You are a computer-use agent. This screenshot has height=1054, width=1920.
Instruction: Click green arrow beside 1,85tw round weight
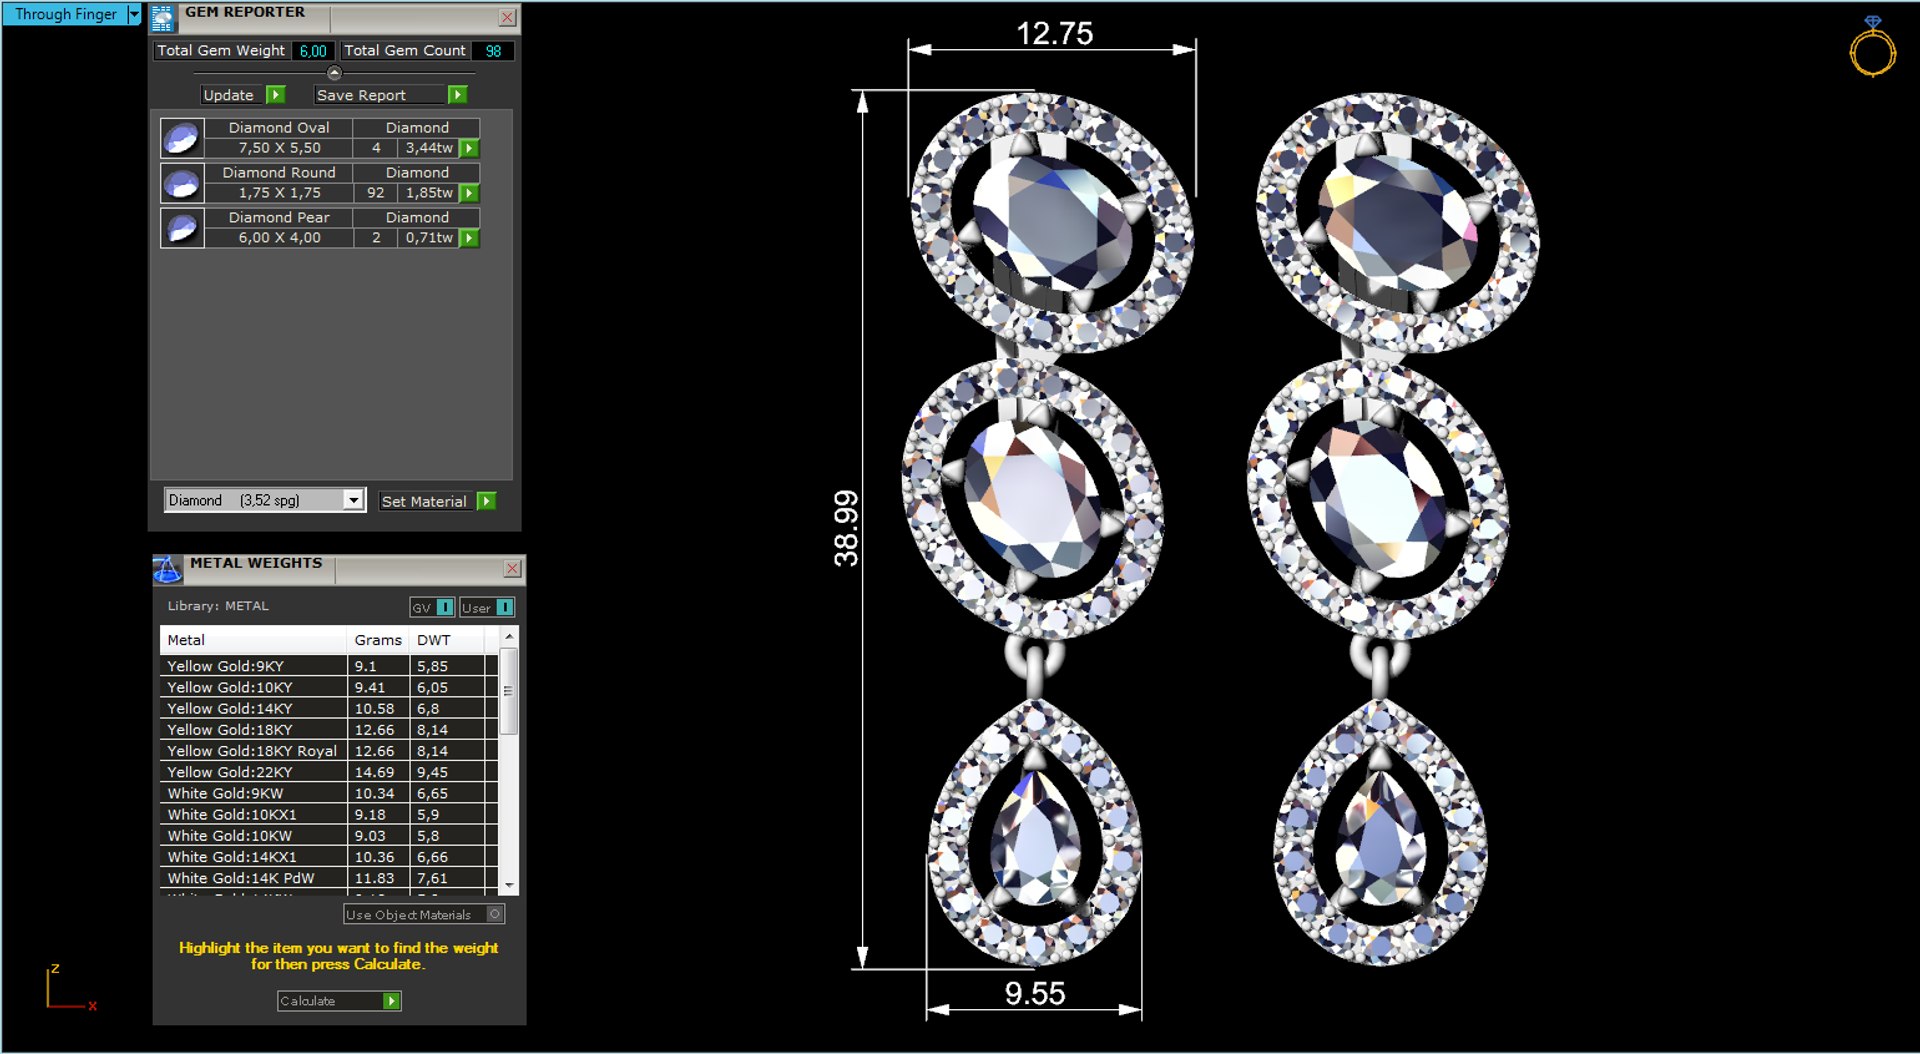point(469,193)
